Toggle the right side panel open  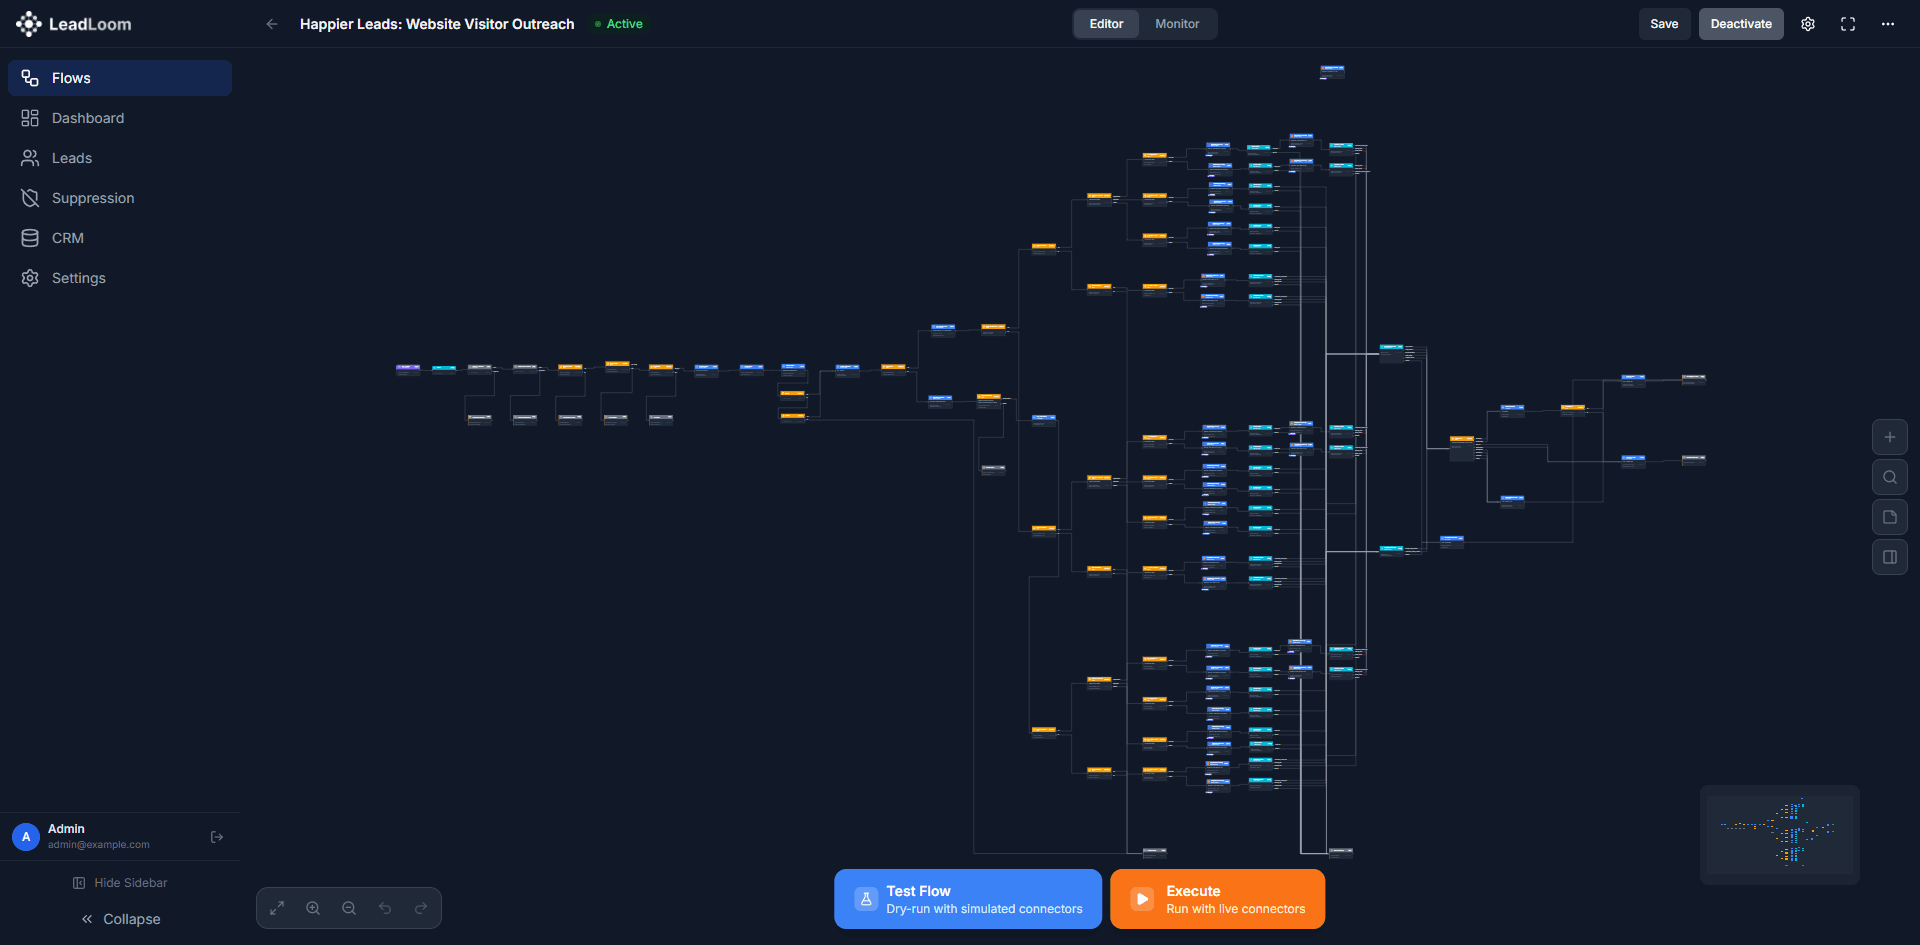pyautogui.click(x=1889, y=557)
